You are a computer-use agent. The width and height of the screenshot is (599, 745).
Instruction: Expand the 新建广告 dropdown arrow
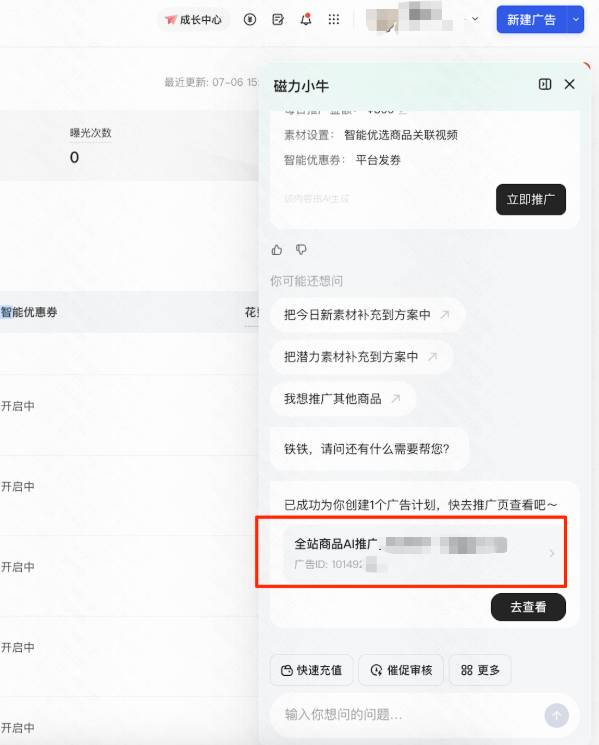pos(576,19)
